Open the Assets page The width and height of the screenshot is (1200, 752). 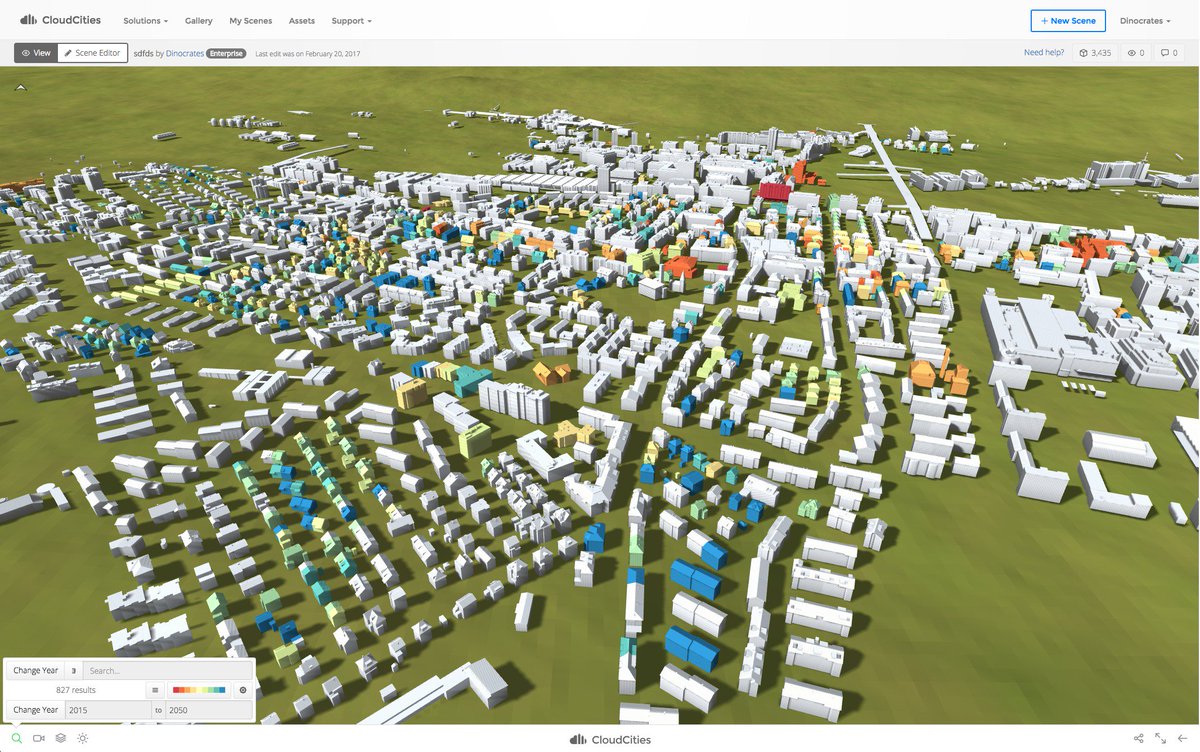[x=301, y=21]
